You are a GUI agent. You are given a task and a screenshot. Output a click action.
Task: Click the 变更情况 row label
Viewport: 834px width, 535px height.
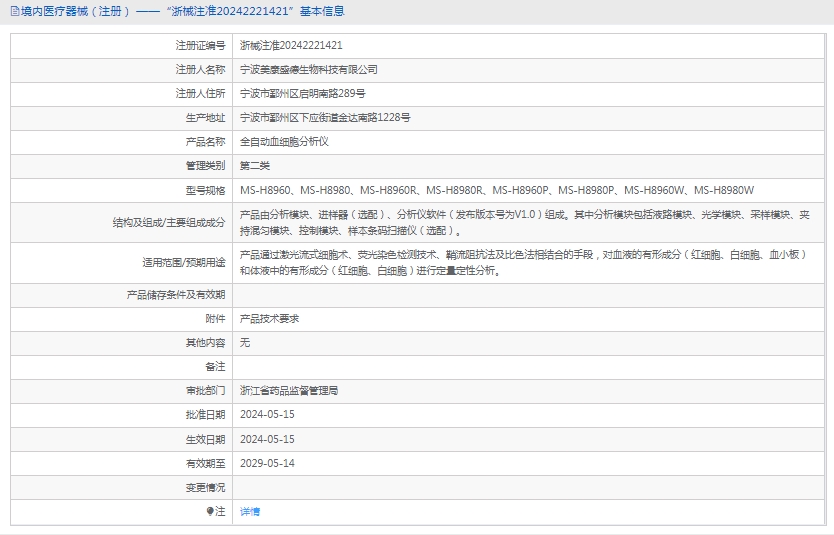click(x=206, y=487)
